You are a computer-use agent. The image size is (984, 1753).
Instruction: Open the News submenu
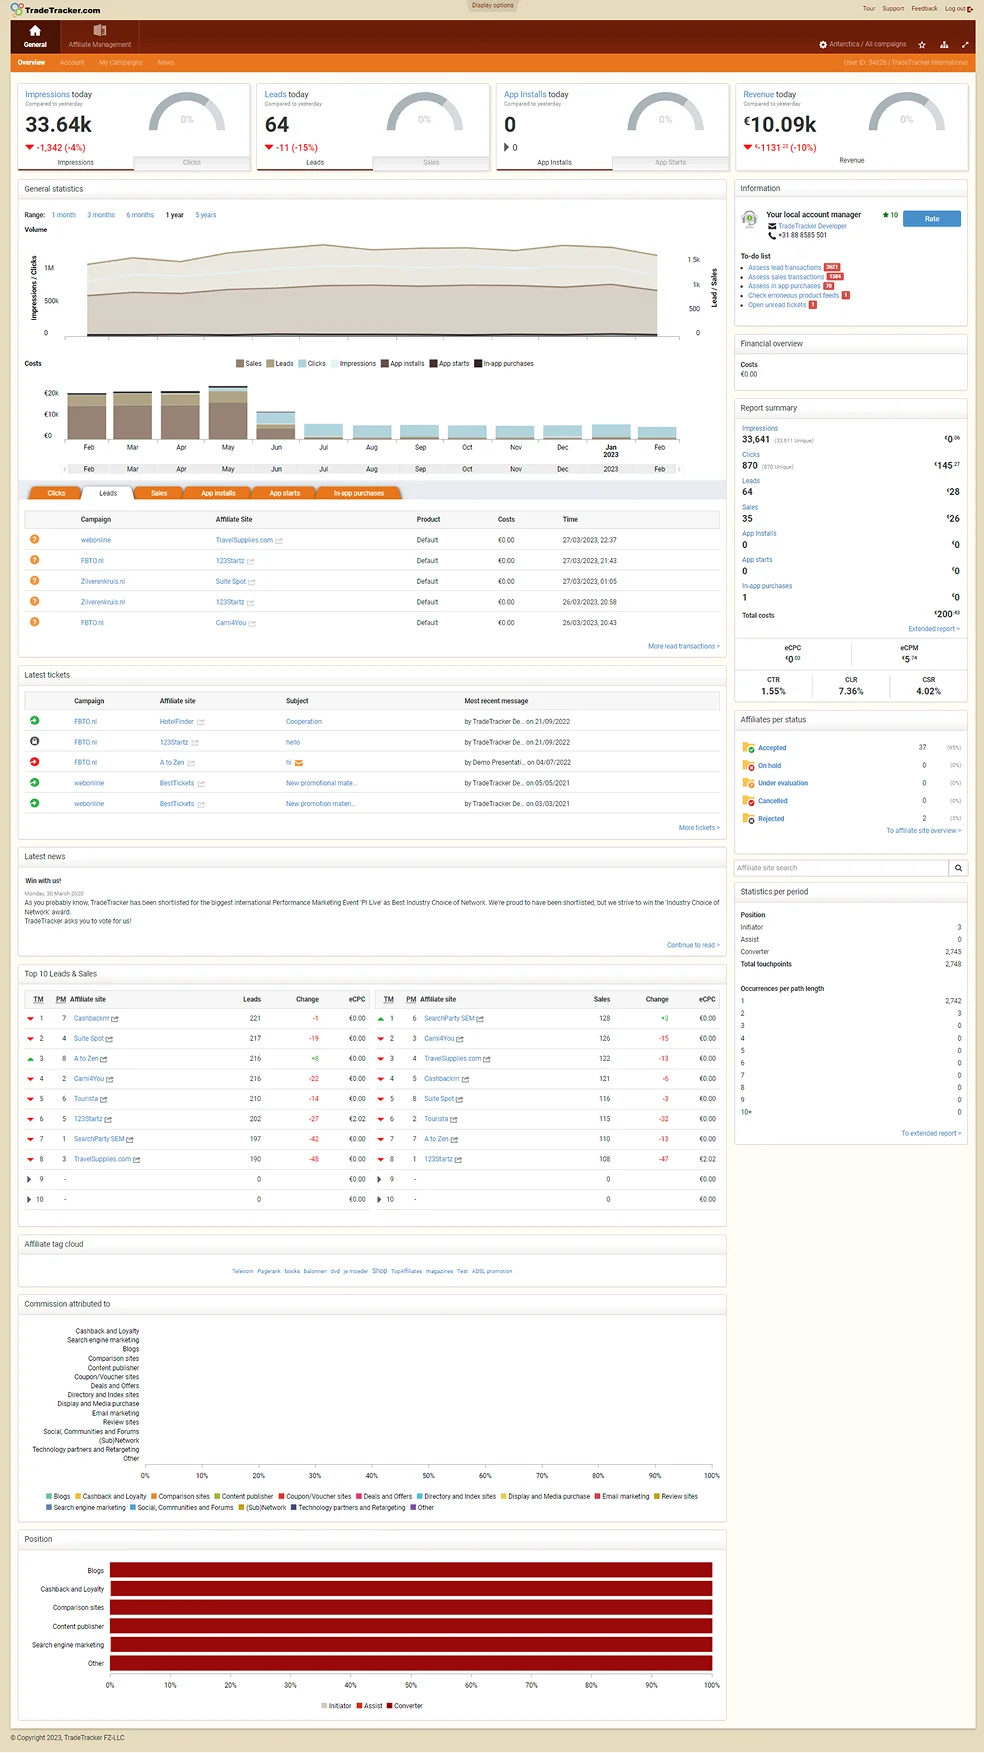coord(166,62)
